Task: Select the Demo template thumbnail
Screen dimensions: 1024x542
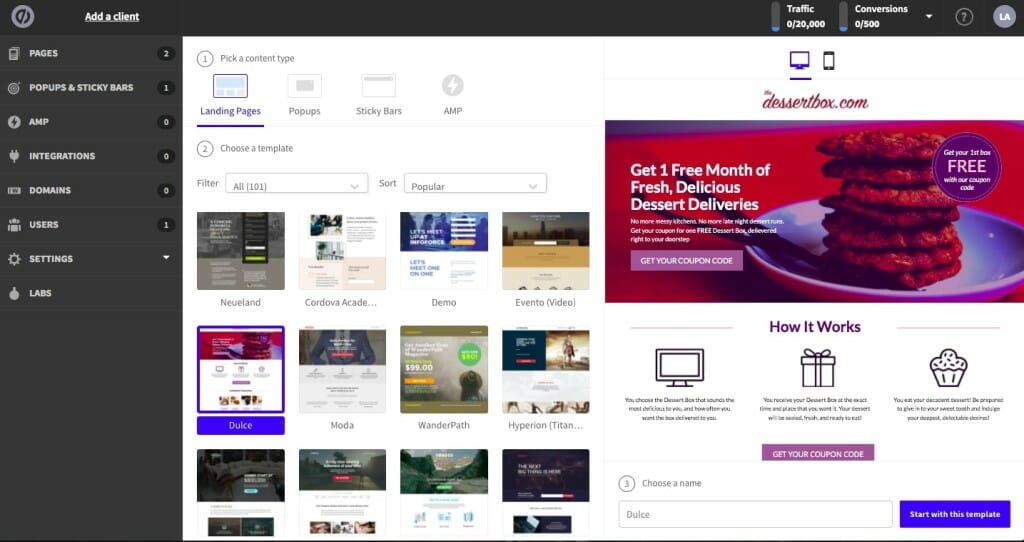Action: [444, 251]
